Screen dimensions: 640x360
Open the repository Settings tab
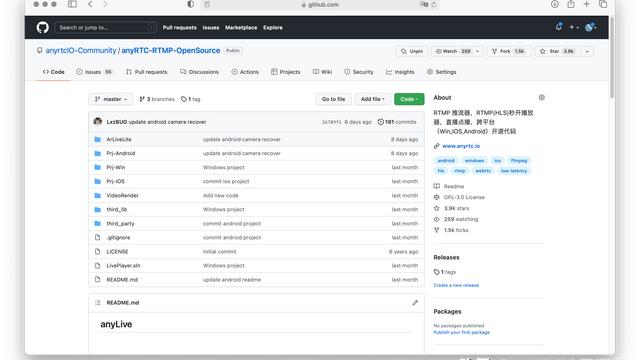[441, 72]
